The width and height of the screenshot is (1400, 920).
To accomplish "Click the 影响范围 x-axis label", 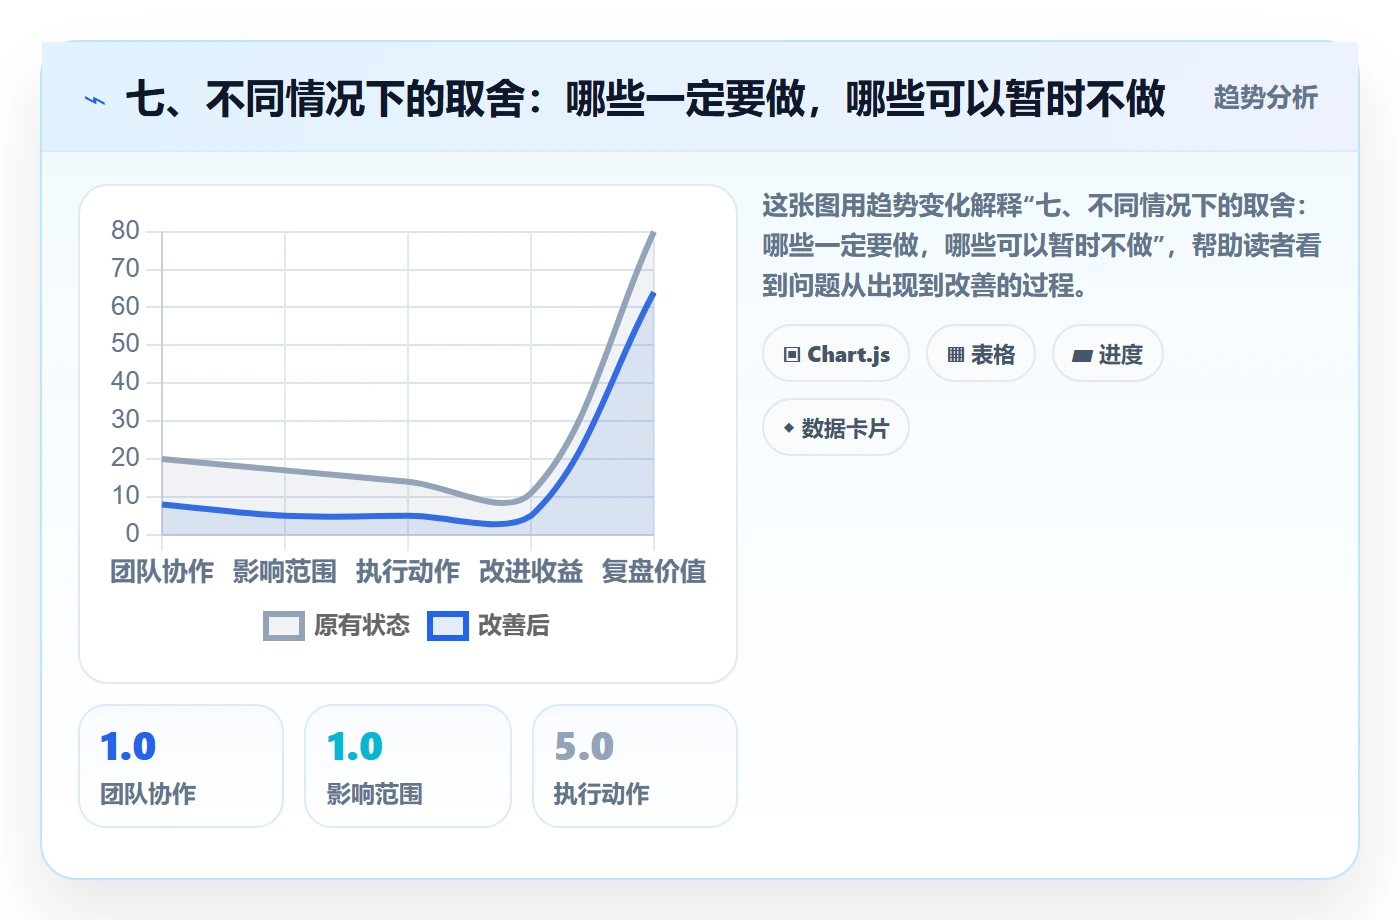I will tap(285, 572).
